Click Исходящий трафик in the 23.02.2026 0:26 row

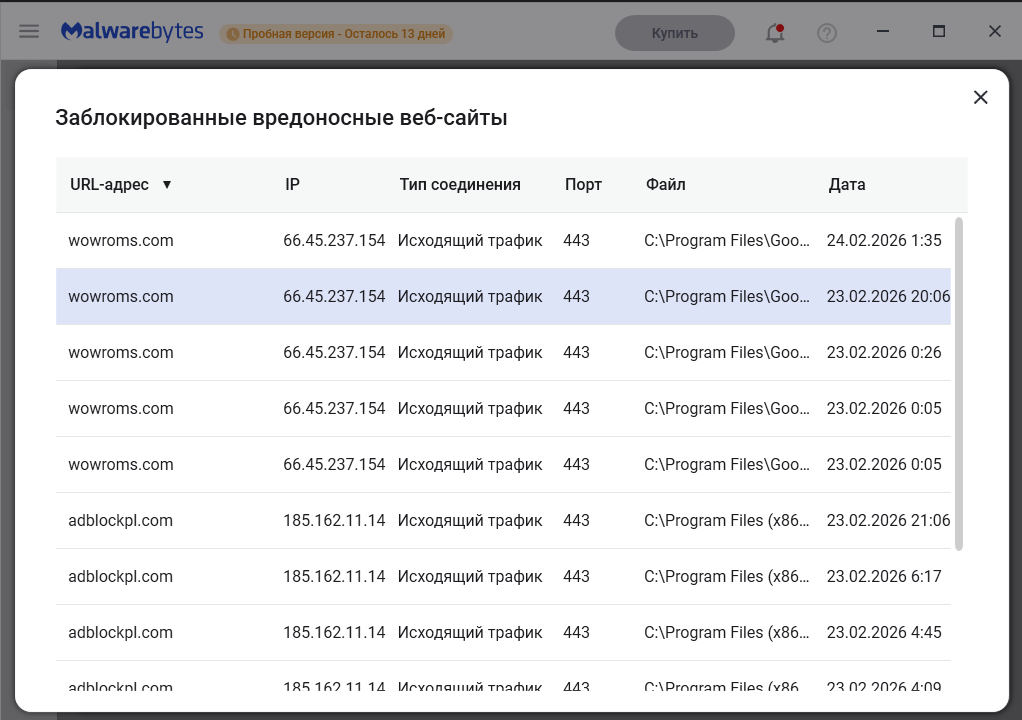(470, 353)
